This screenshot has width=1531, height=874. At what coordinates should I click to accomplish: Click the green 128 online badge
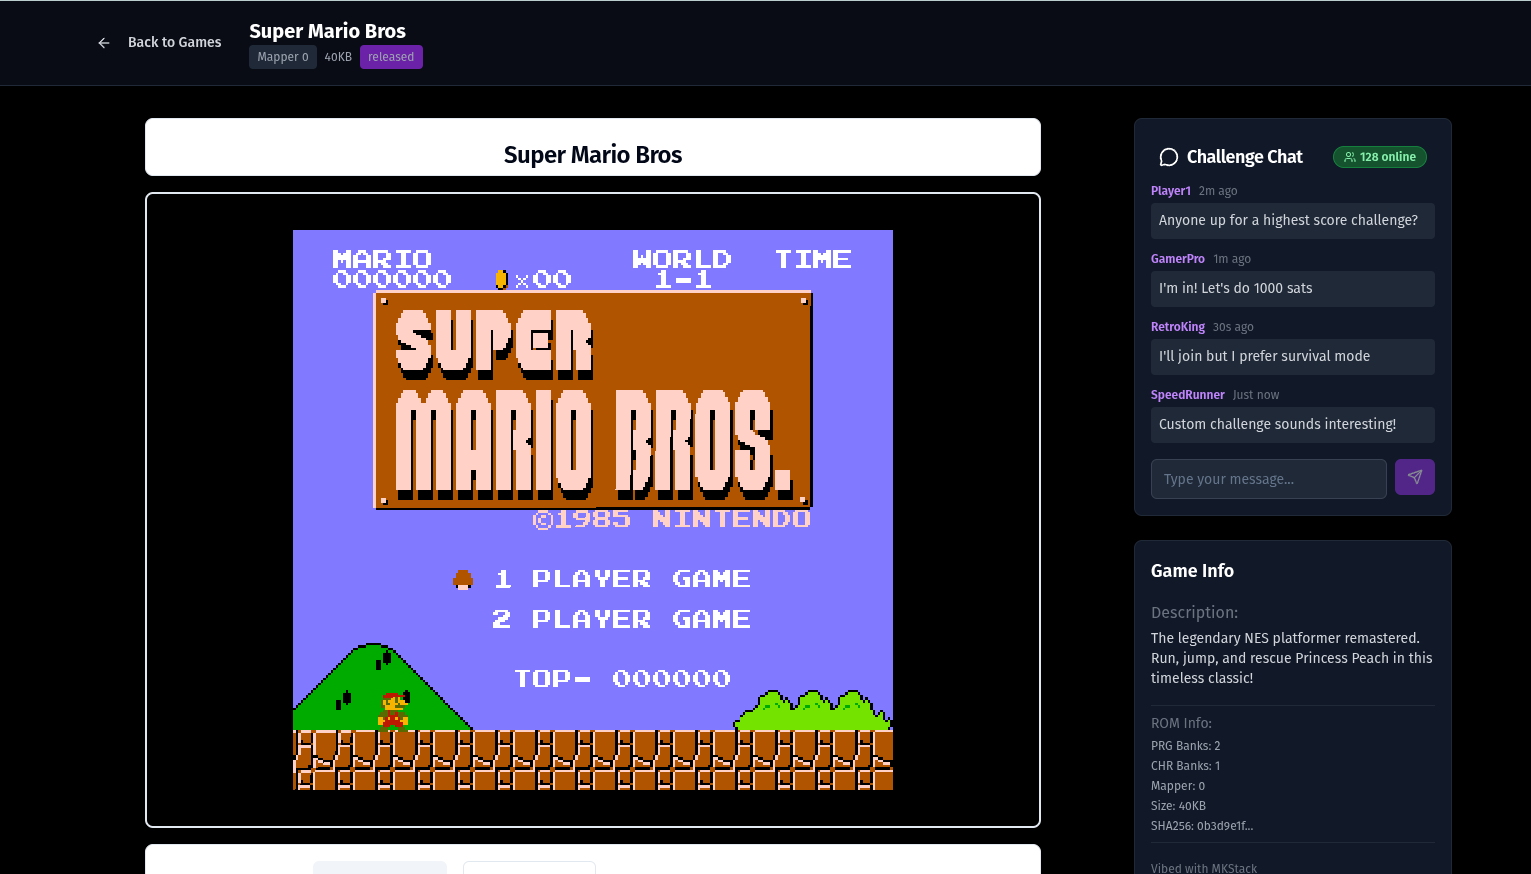(1380, 157)
